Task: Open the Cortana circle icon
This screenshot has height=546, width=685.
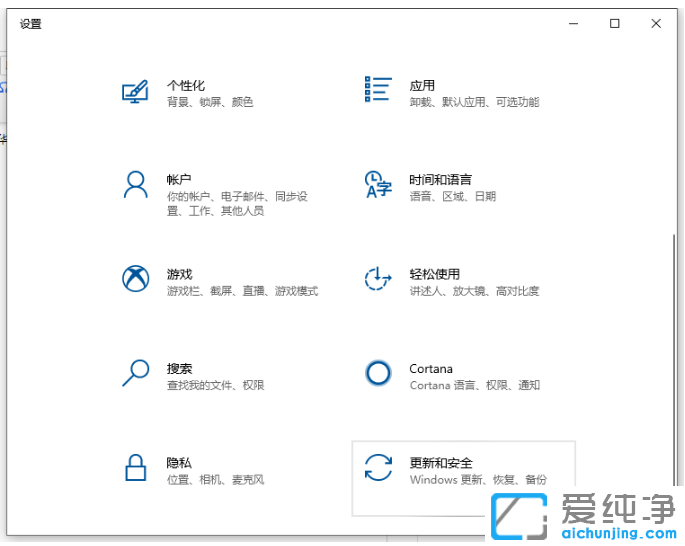Action: pos(378,373)
